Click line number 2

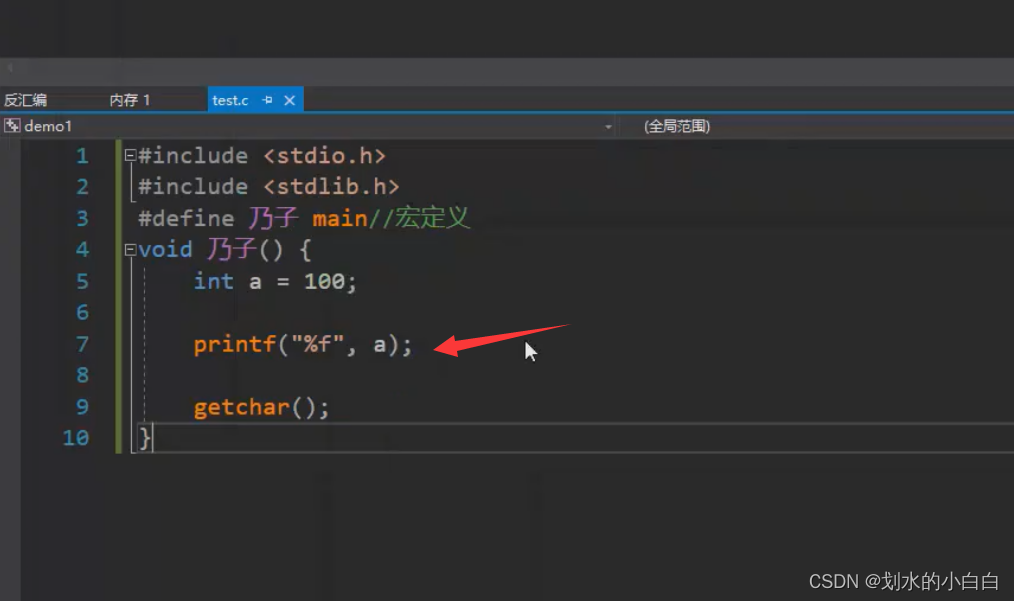(82, 187)
